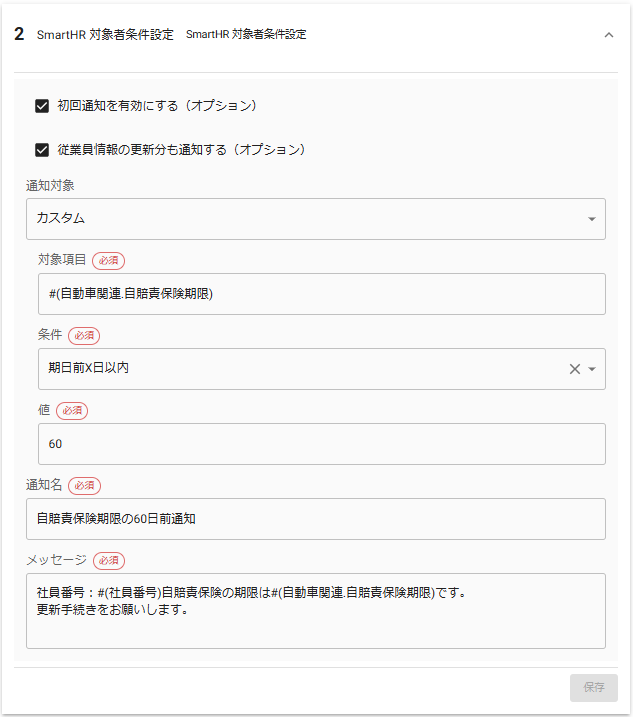
Task: Click into the メッセージ text area
Action: click(x=316, y=611)
